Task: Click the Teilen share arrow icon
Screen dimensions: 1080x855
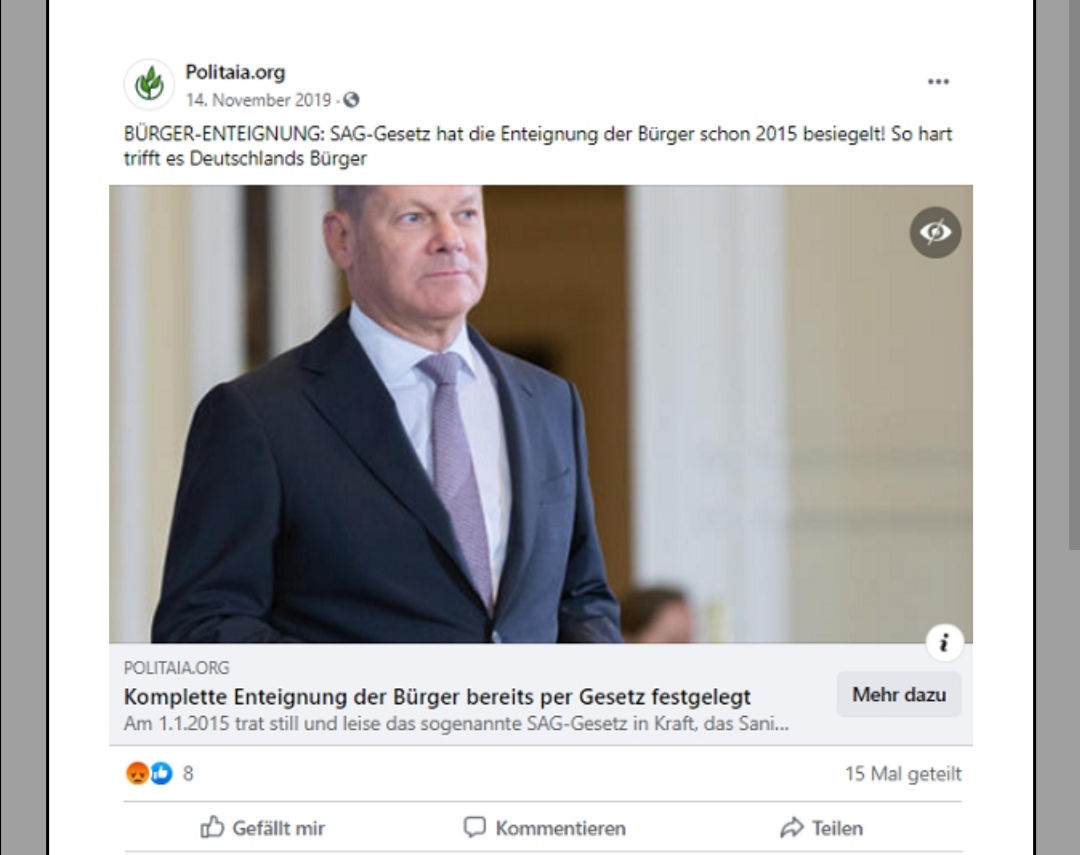Action: (792, 827)
